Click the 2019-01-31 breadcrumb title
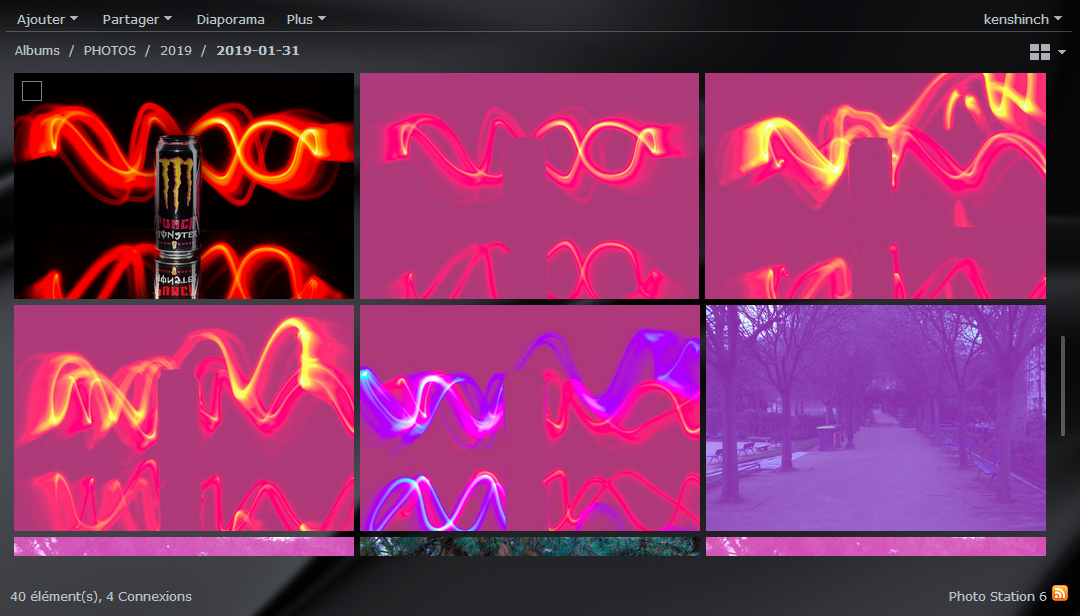The width and height of the screenshot is (1080, 616). [258, 50]
